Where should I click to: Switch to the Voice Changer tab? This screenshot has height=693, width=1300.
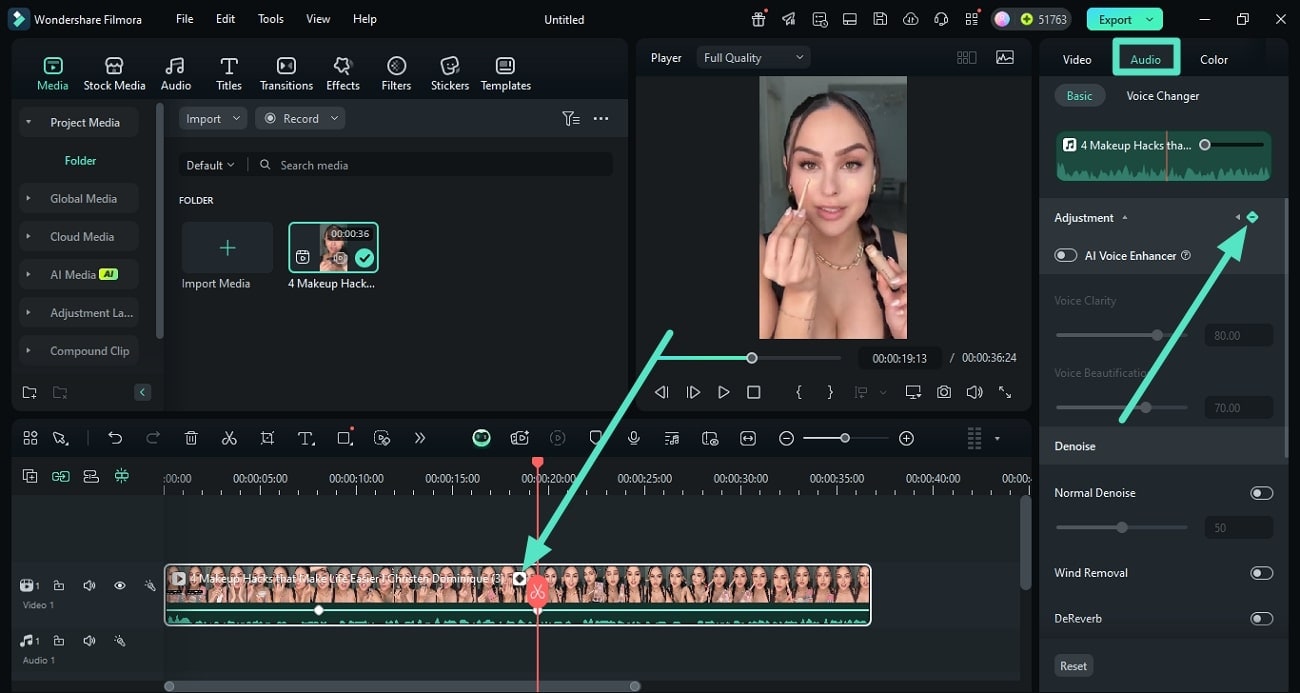point(1162,96)
